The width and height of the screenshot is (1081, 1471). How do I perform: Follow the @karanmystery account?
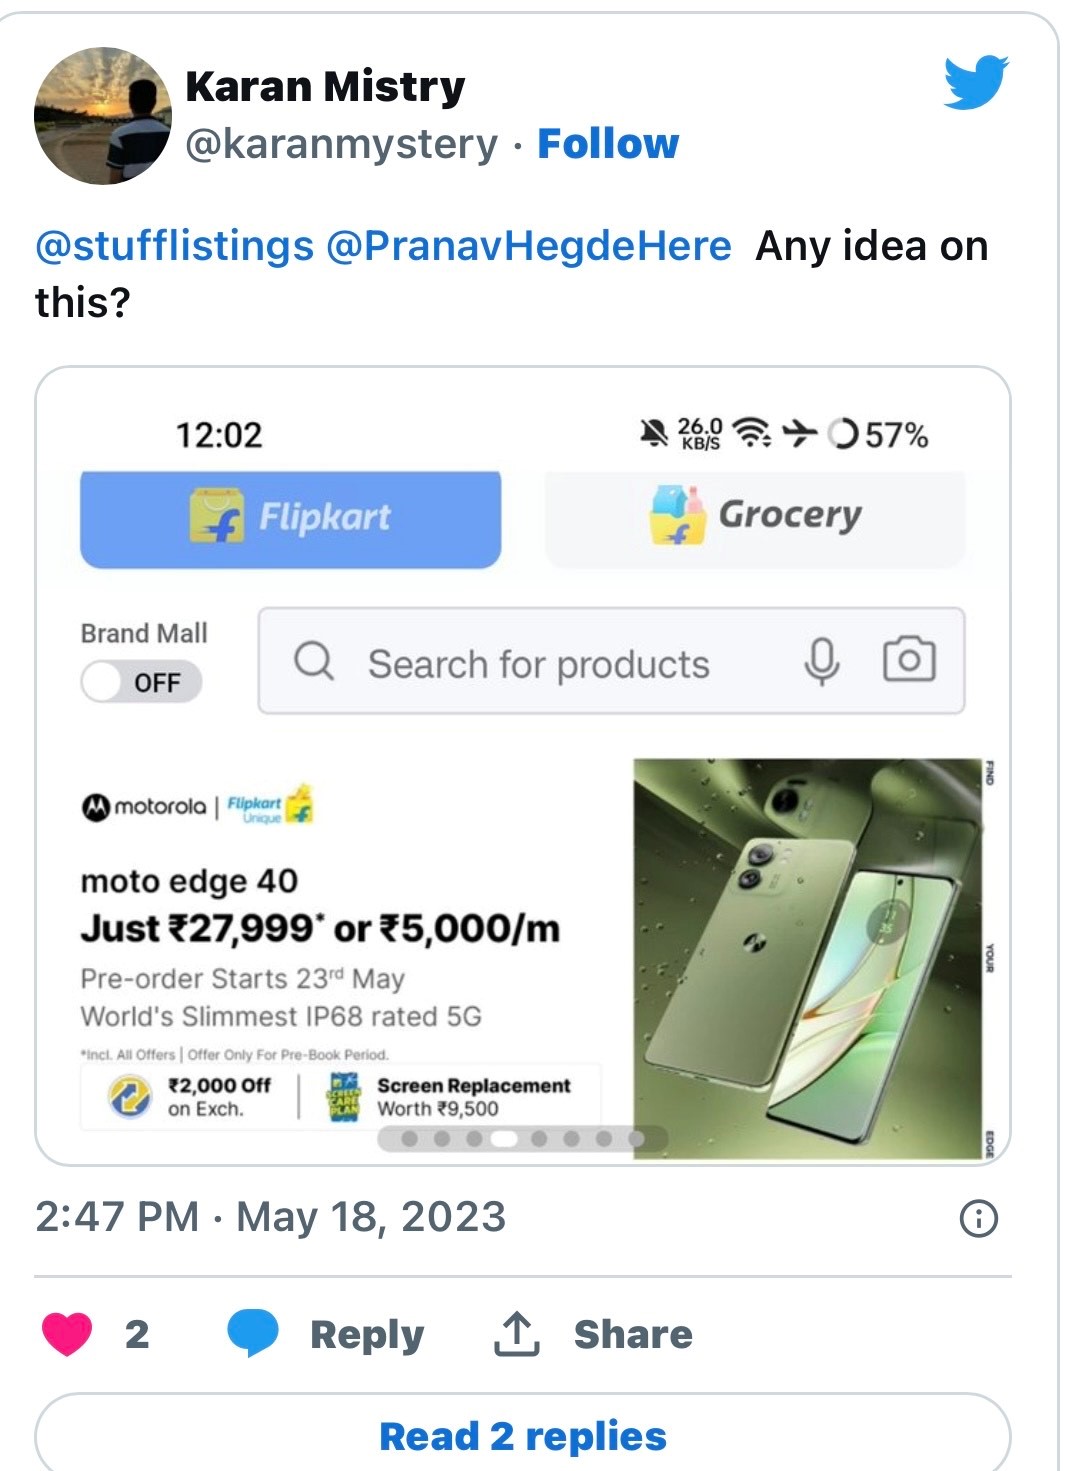(607, 144)
